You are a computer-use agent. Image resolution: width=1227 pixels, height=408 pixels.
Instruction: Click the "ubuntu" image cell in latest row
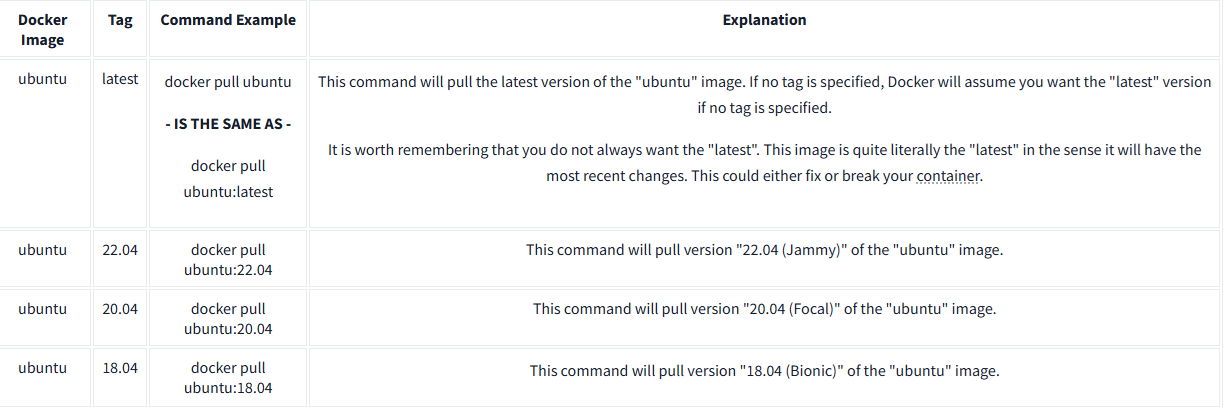pyautogui.click(x=43, y=78)
